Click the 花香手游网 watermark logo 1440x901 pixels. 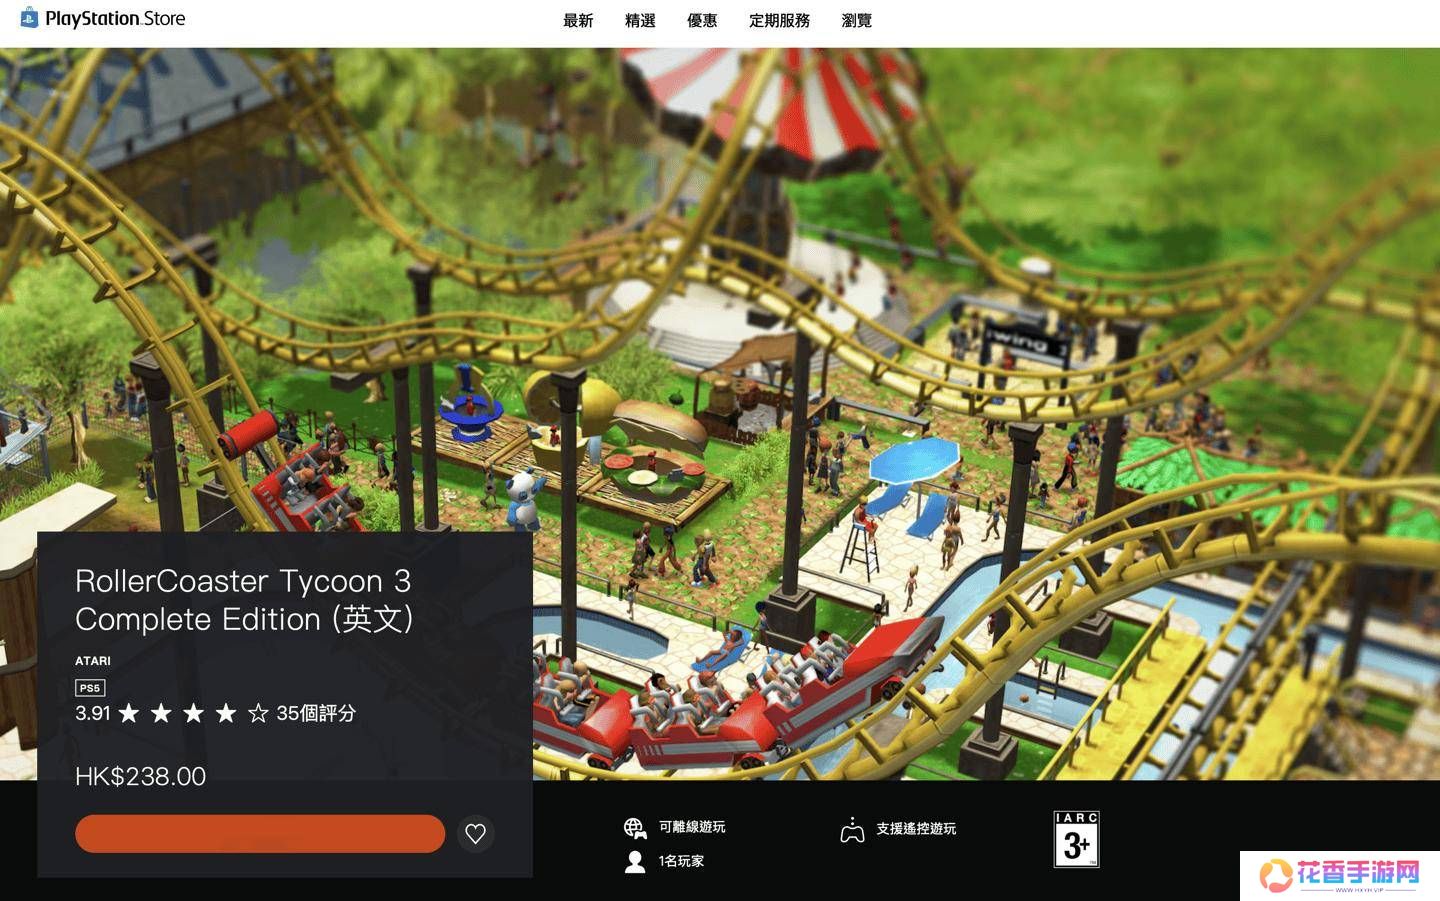[1340, 875]
